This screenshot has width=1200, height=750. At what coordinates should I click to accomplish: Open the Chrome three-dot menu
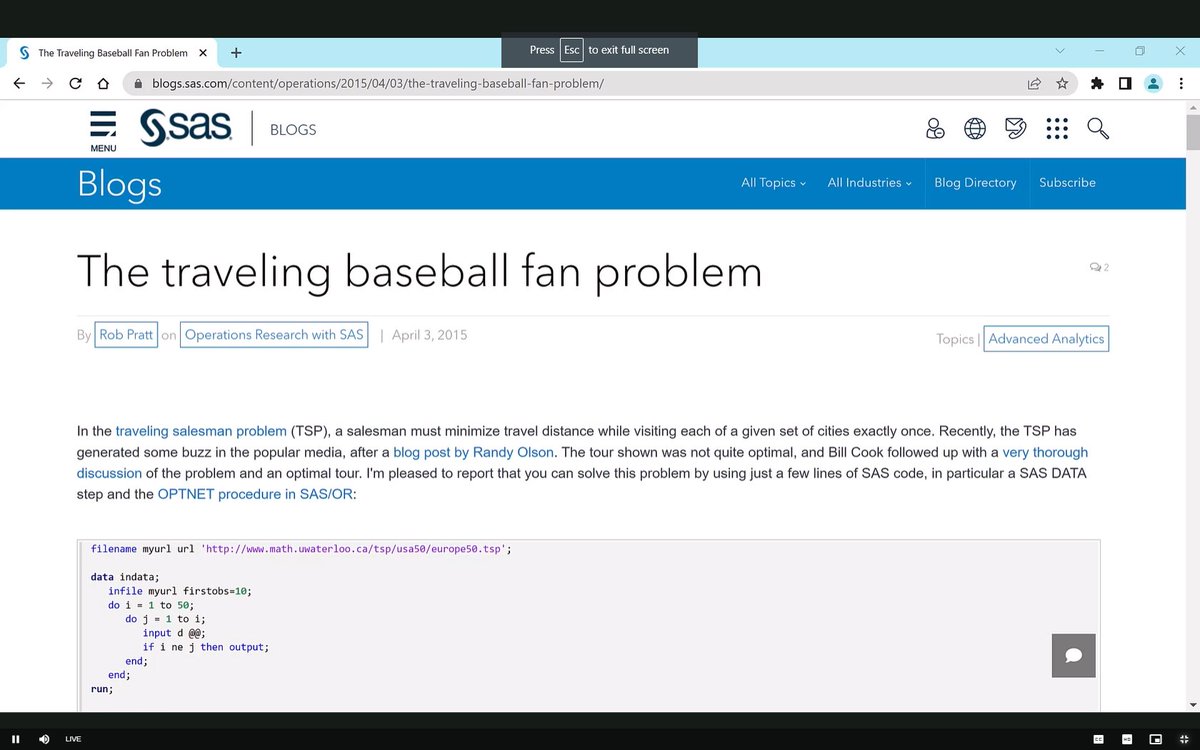(1181, 84)
